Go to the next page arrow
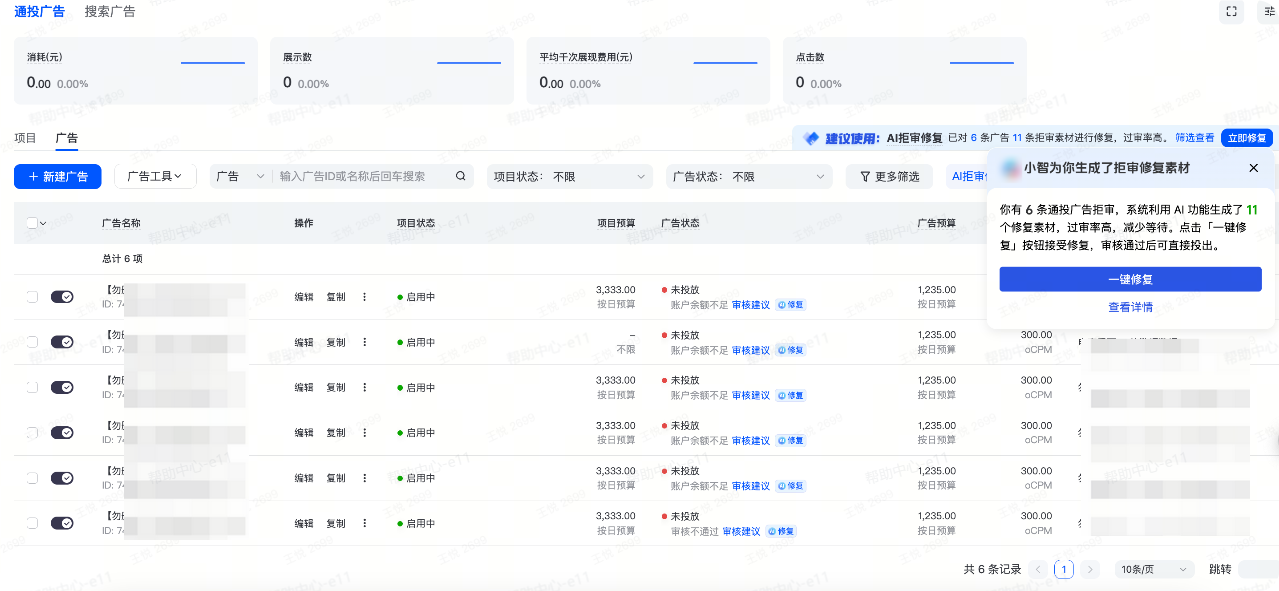Image resolution: width=1279 pixels, height=591 pixels. tap(1090, 569)
